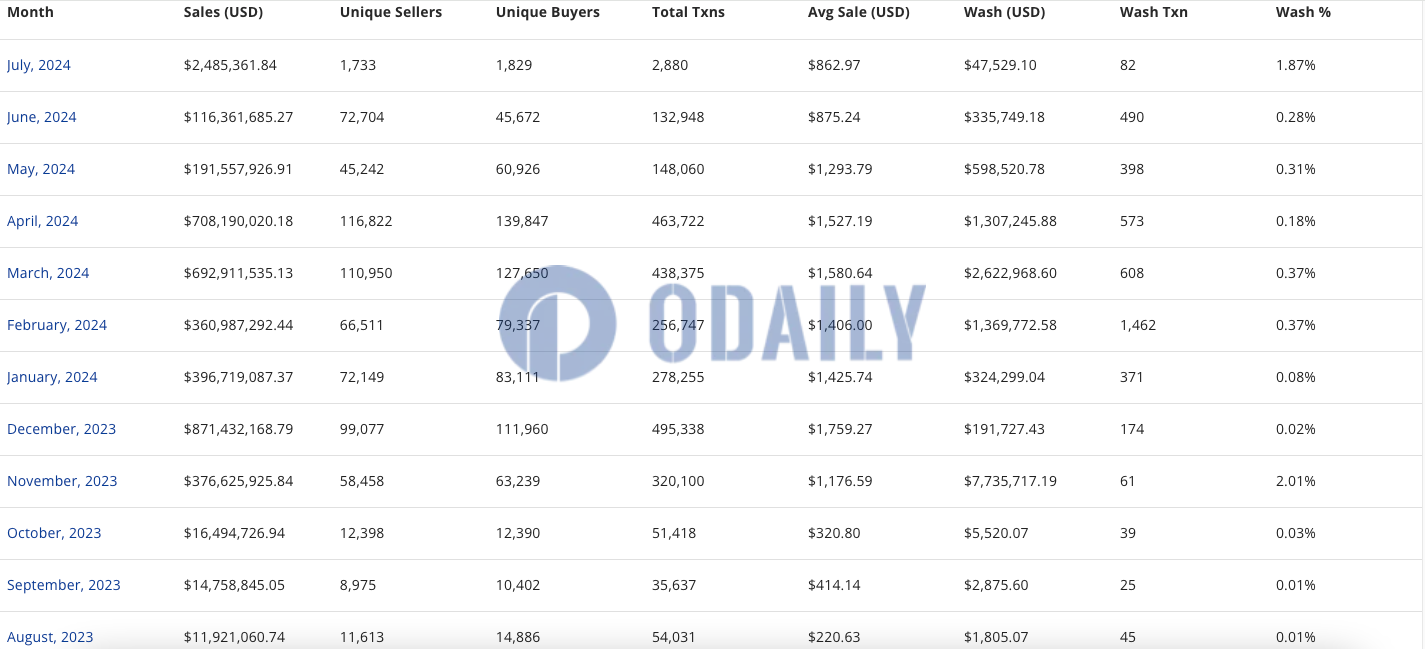Open the June, 2024 month link
Viewport: 1425px width, 649px height.
[x=42, y=117]
